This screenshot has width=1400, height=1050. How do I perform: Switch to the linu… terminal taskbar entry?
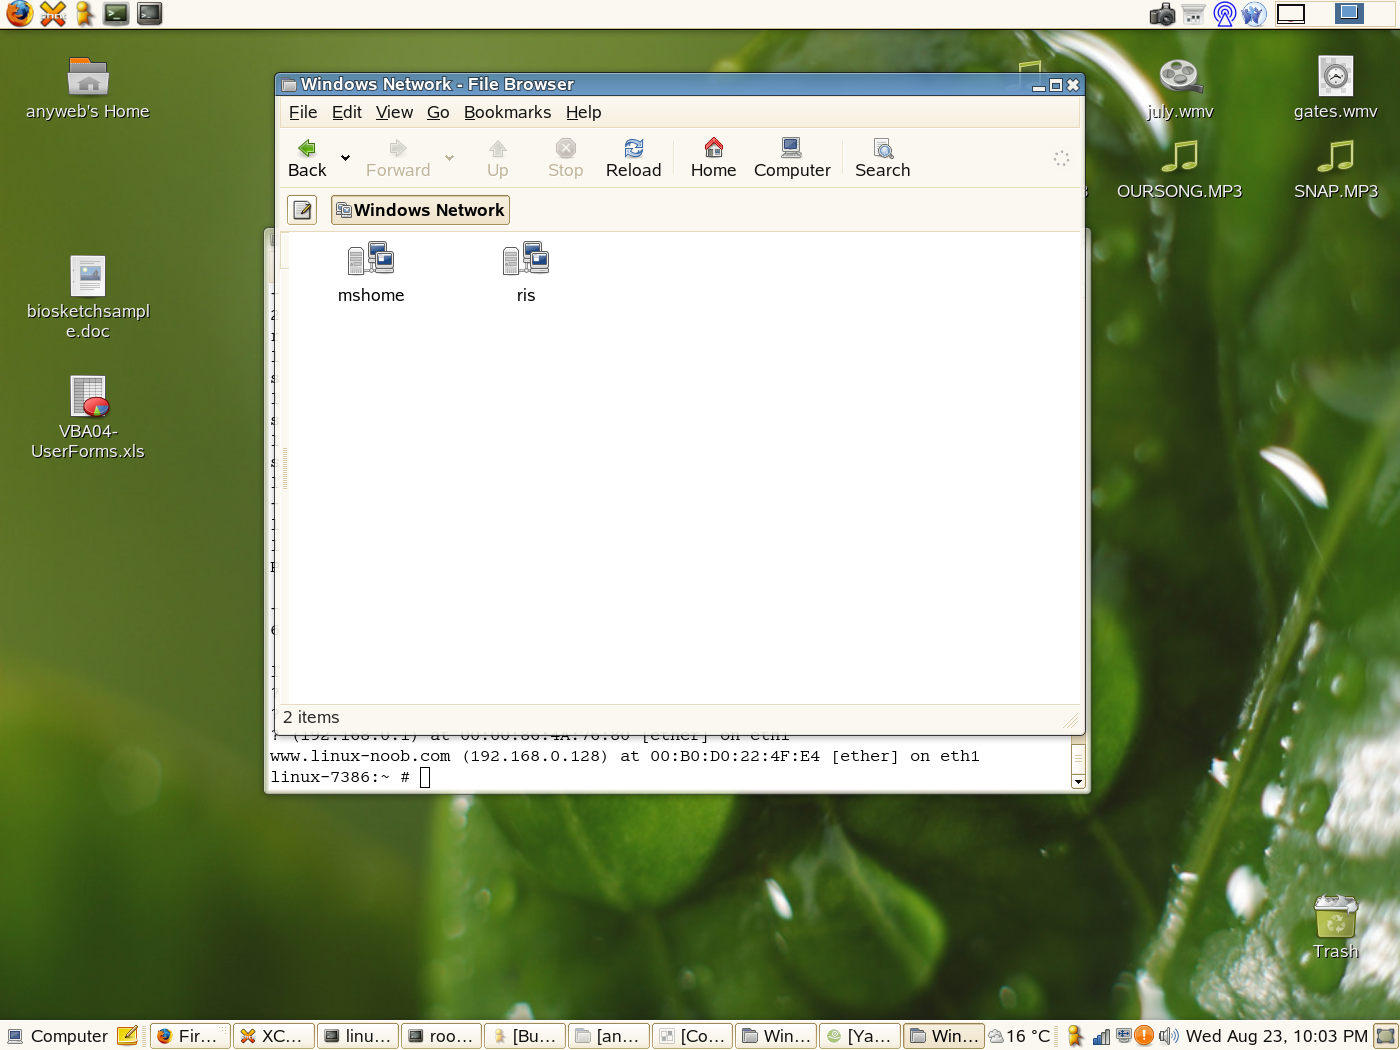click(x=358, y=1036)
